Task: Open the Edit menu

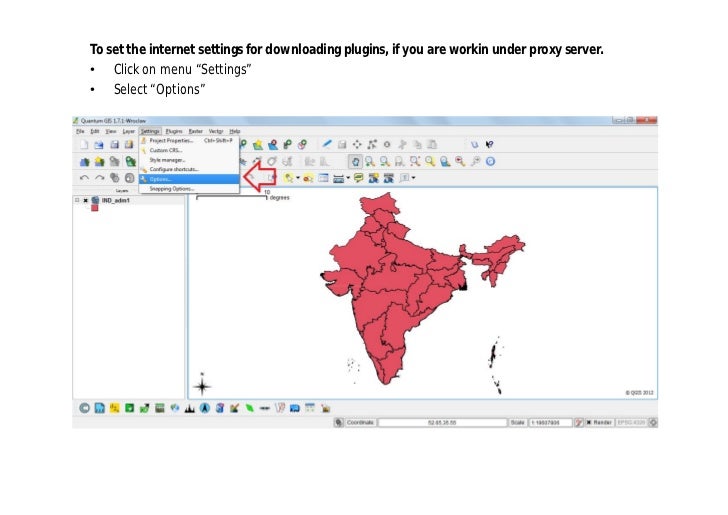Action: (95, 131)
